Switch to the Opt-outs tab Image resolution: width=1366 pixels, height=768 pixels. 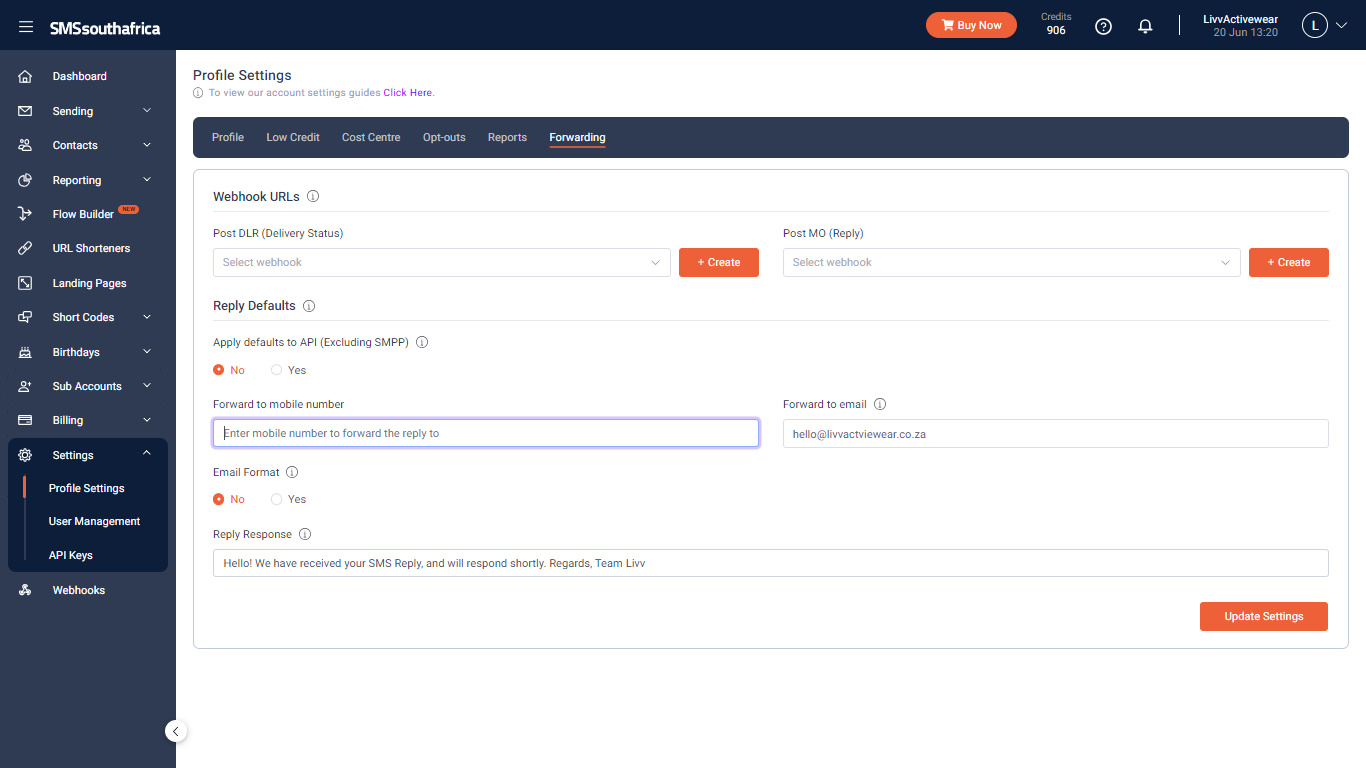point(444,137)
